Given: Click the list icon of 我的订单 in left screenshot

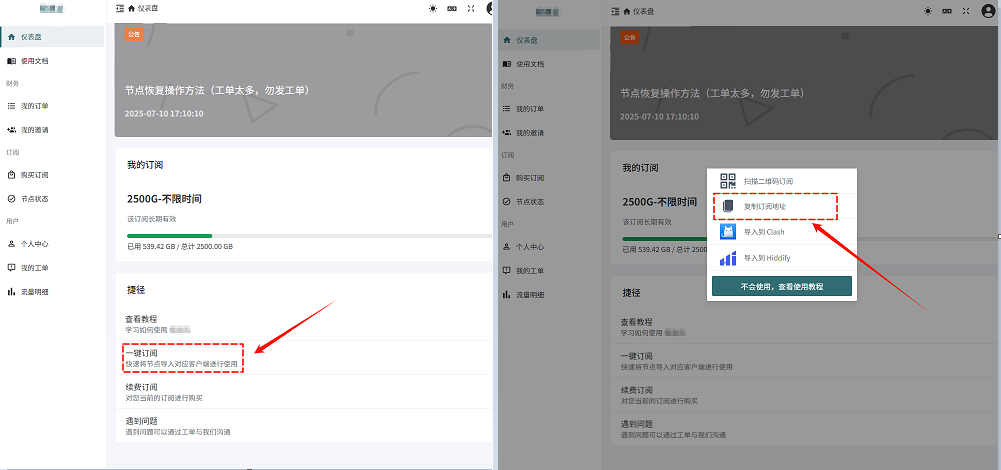Looking at the screenshot, I should pyautogui.click(x=11, y=106).
